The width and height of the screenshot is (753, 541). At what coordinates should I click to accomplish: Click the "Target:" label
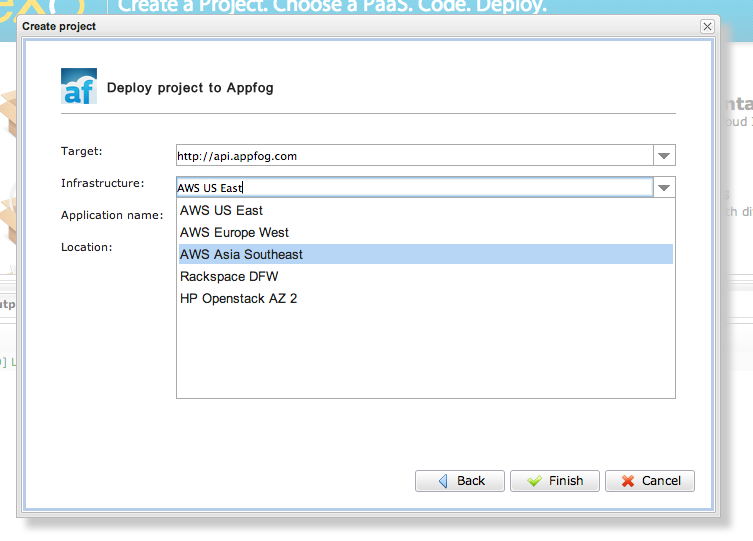pos(82,151)
